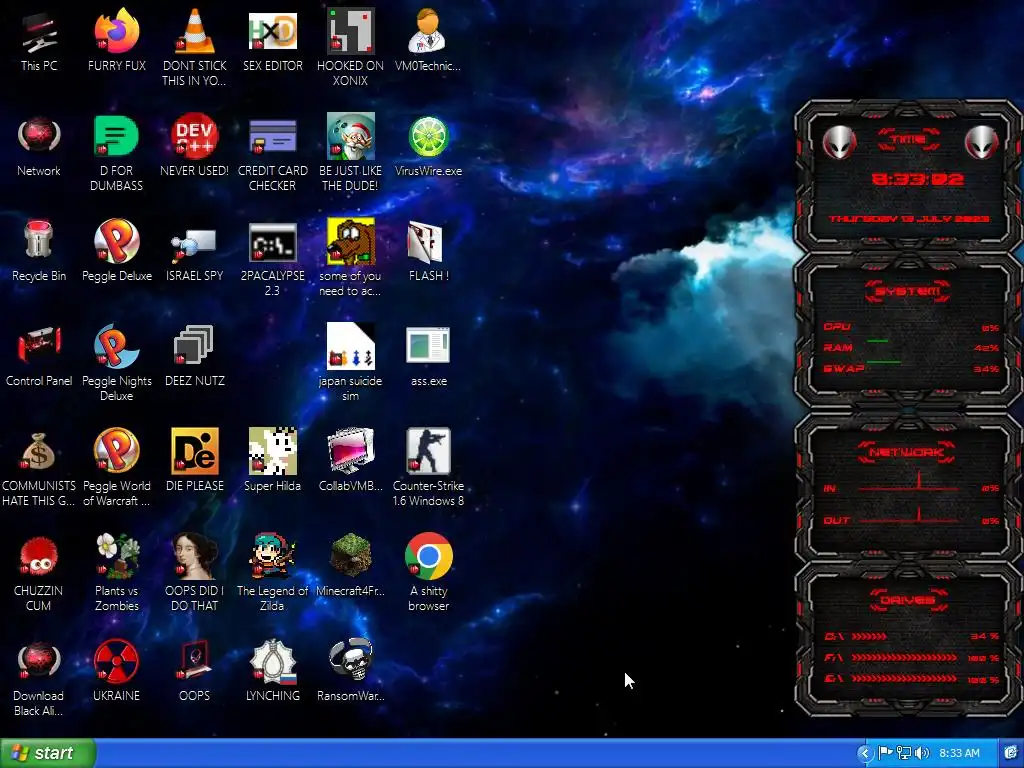Select the CollabVMB monitor icon
The width and height of the screenshot is (1024, 768).
pyautogui.click(x=350, y=451)
